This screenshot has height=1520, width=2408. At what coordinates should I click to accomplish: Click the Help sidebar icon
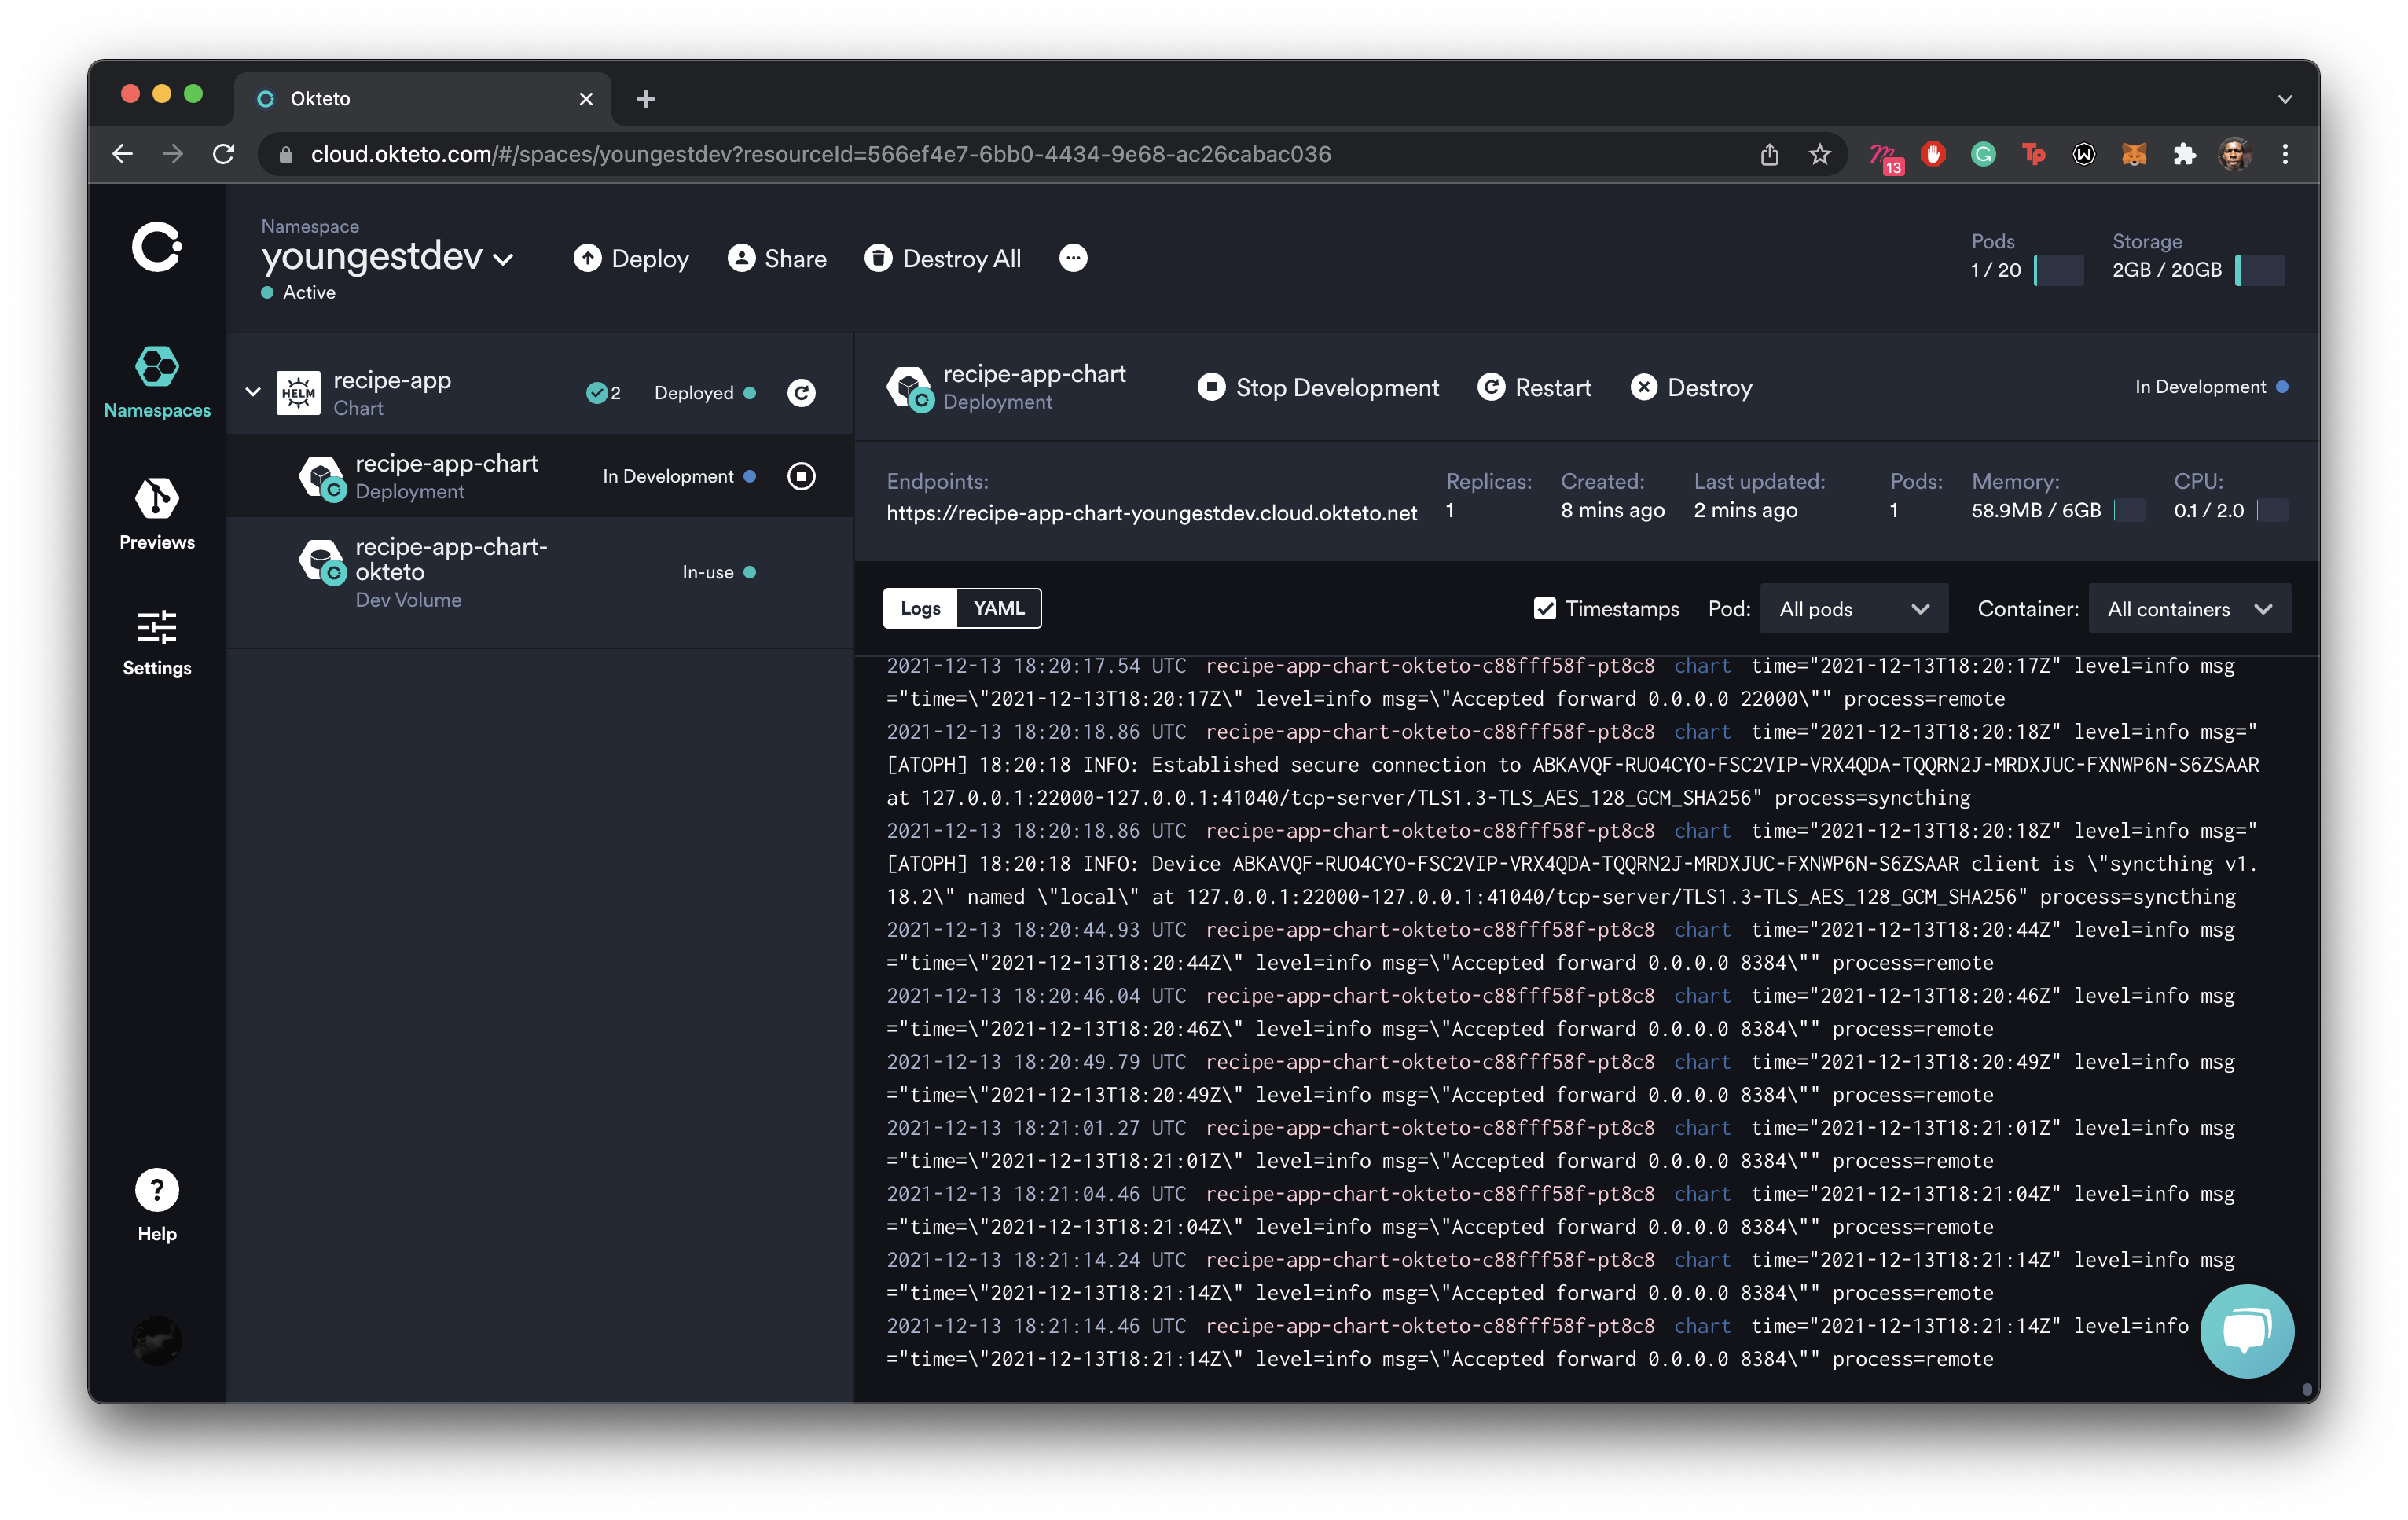(x=156, y=1191)
